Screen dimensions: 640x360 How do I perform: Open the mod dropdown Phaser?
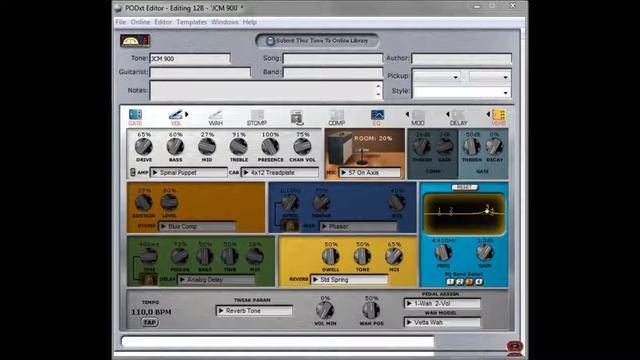pyautogui.click(x=358, y=226)
